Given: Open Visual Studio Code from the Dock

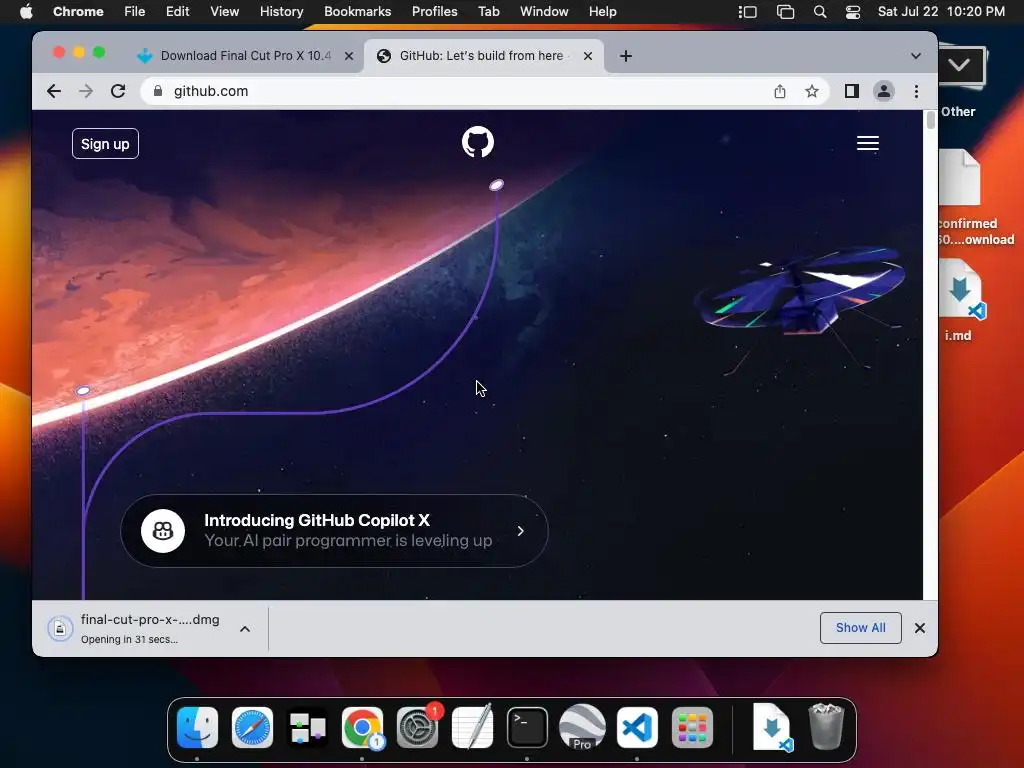Looking at the screenshot, I should (637, 728).
